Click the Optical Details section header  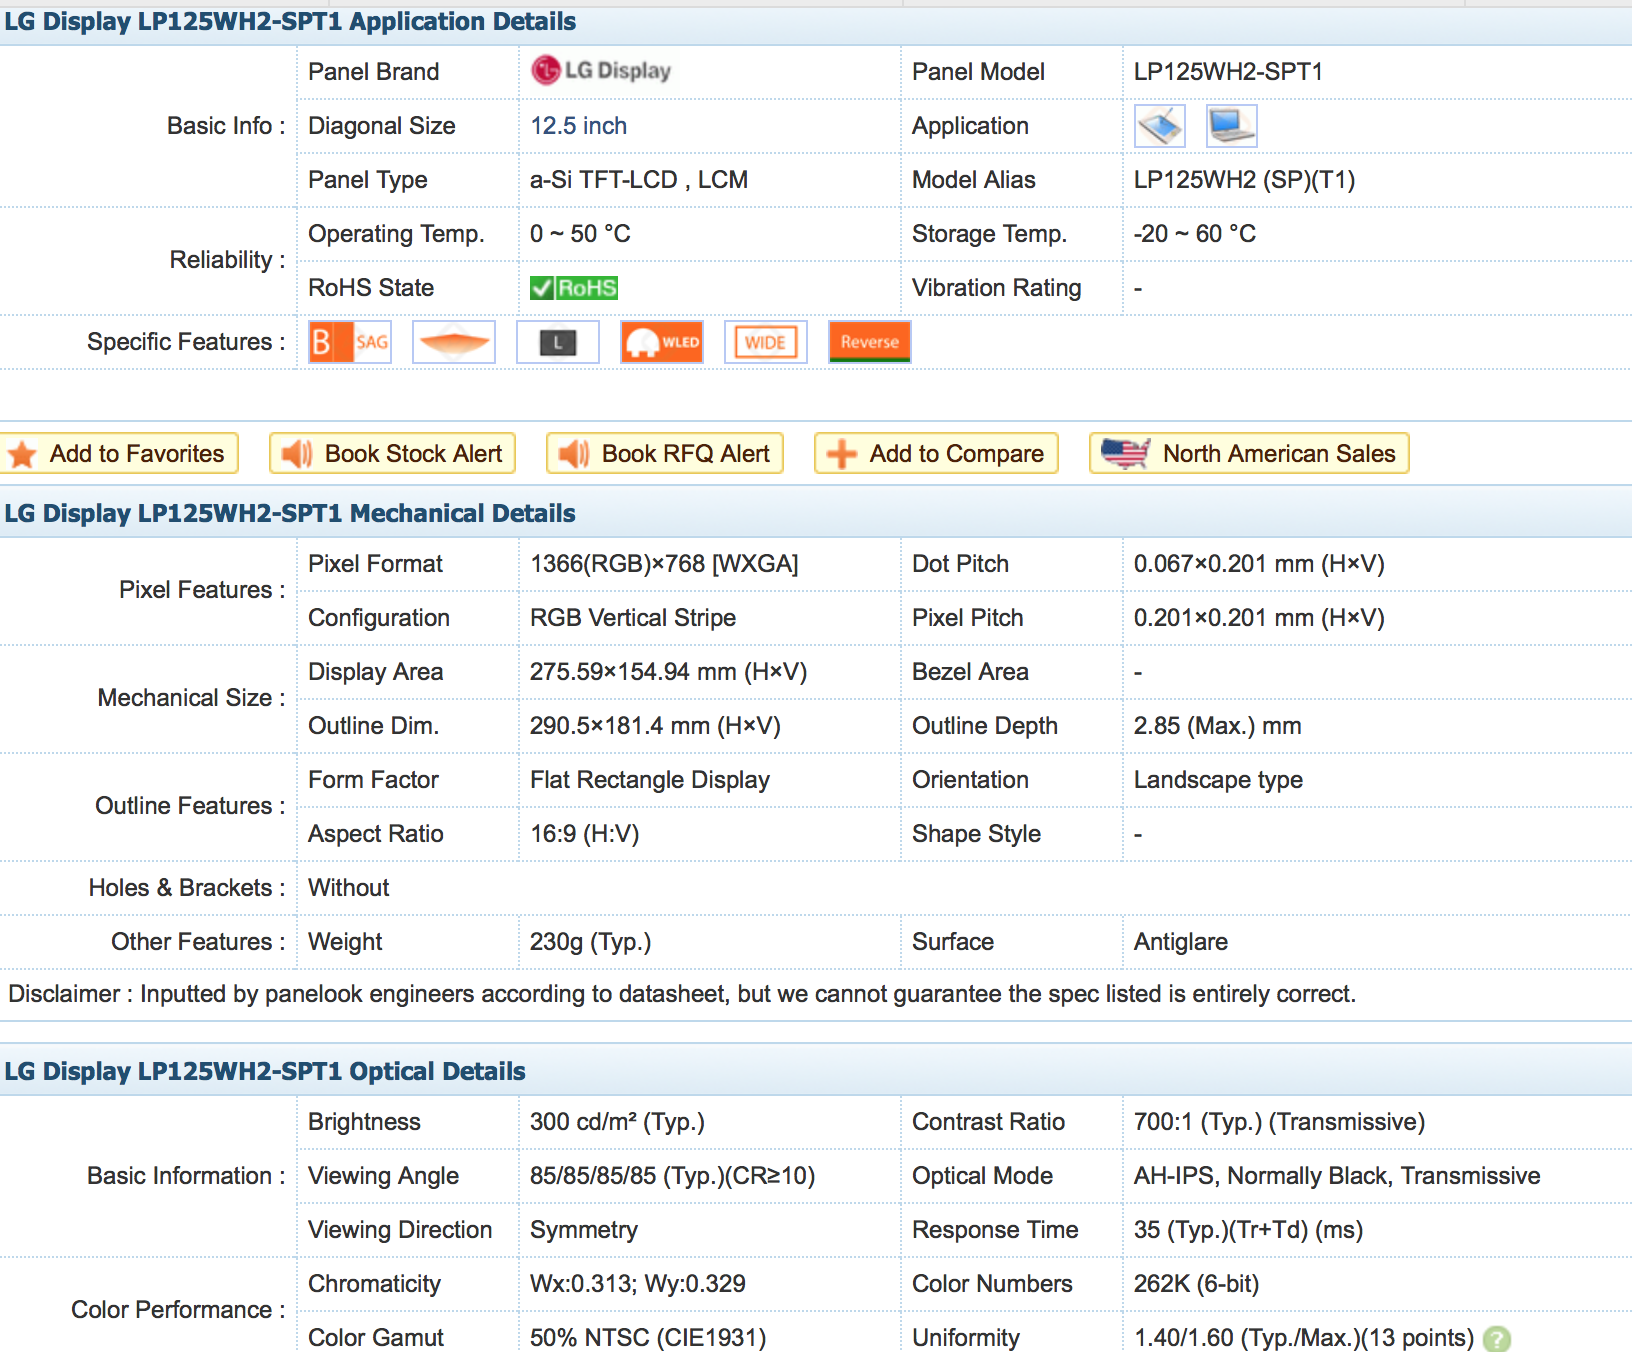pos(265,1072)
